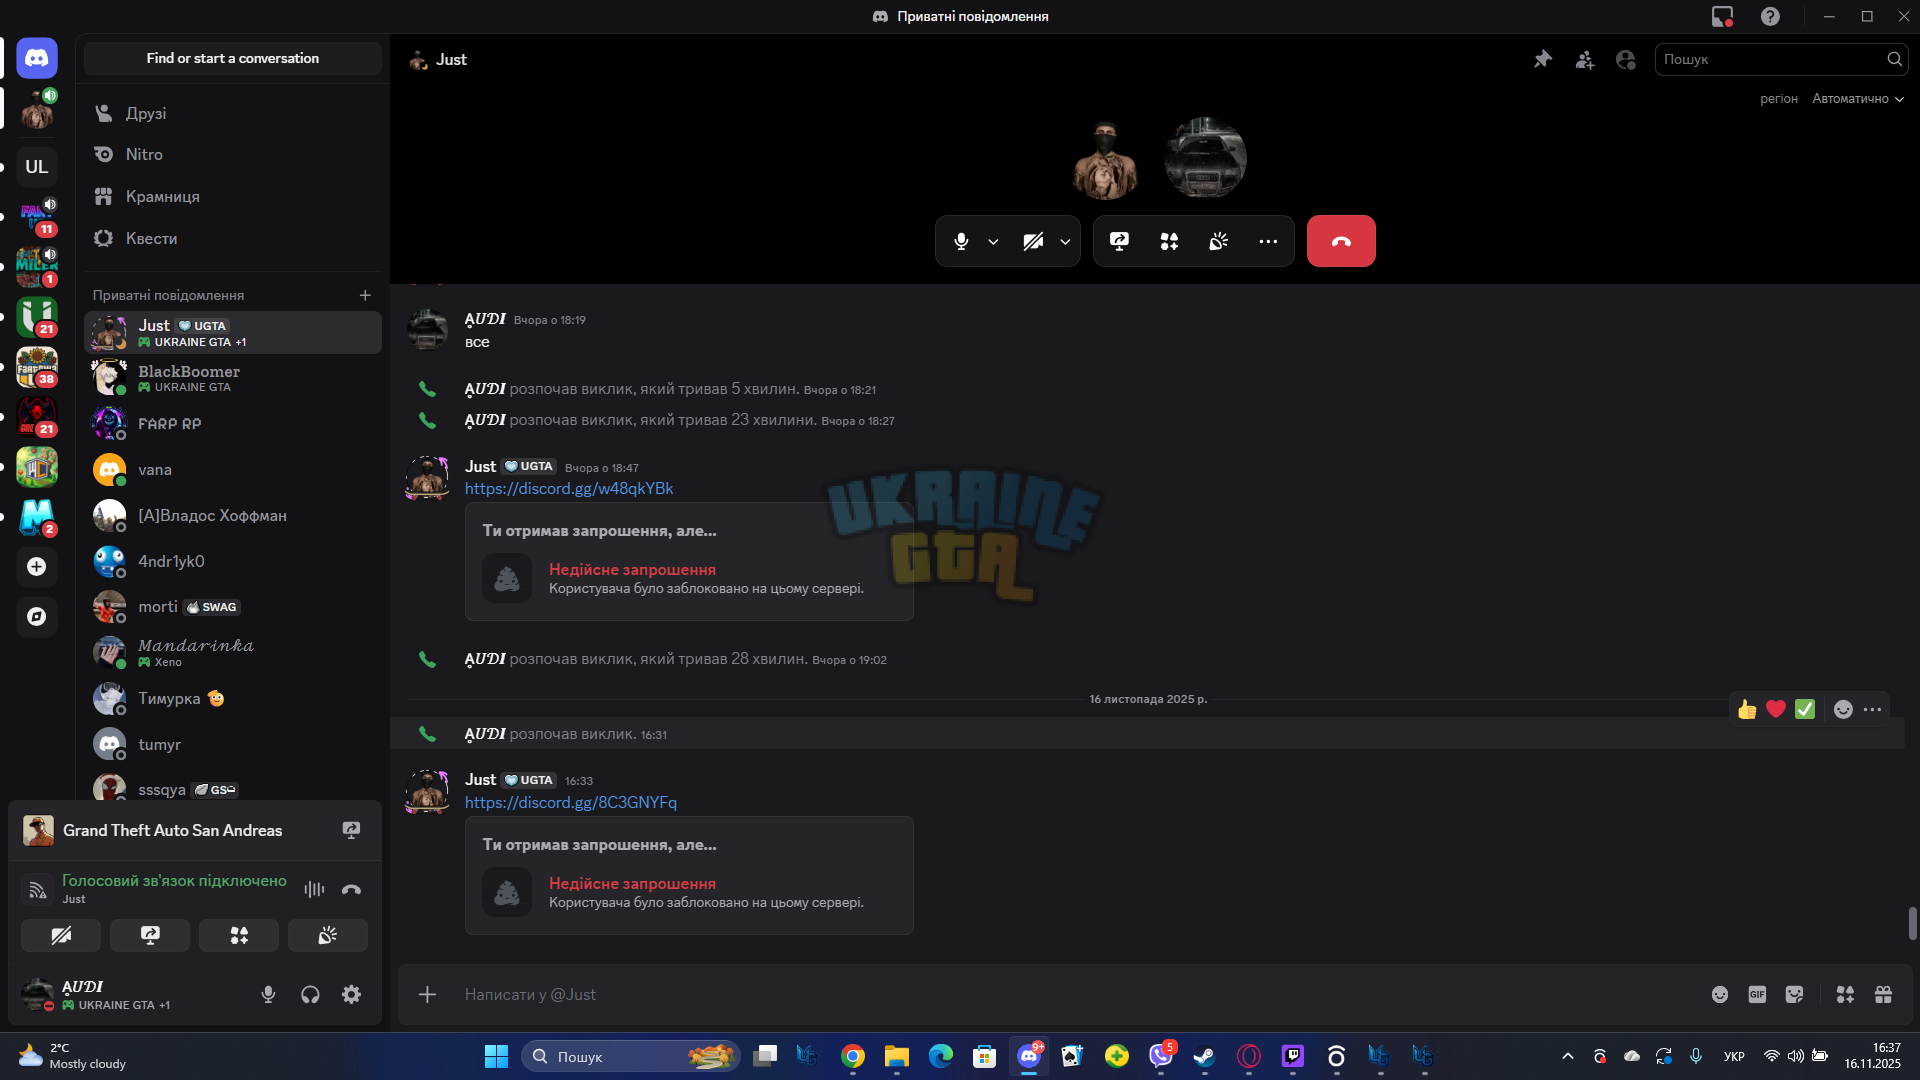Open the region Автоматично dropdown

tap(1857, 99)
